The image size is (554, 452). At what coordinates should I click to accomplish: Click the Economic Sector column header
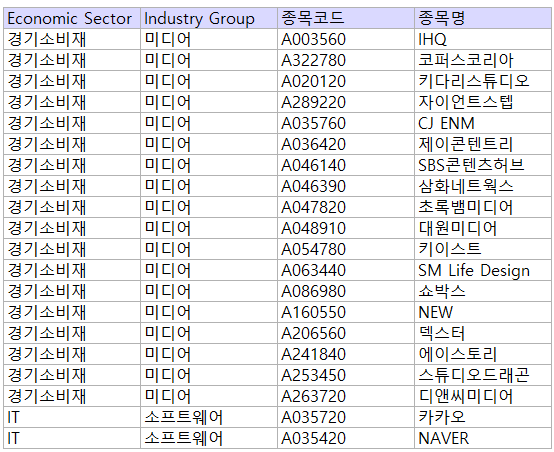point(72,18)
